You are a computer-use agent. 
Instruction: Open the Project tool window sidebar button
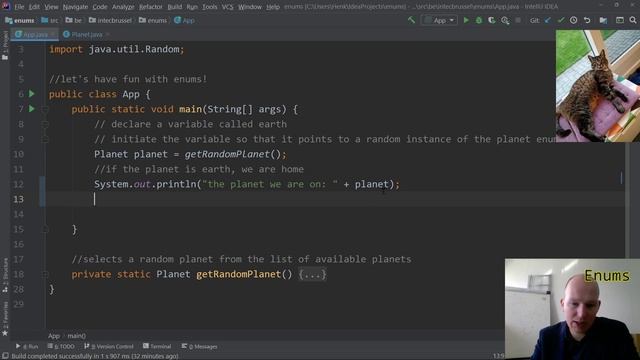[5, 46]
